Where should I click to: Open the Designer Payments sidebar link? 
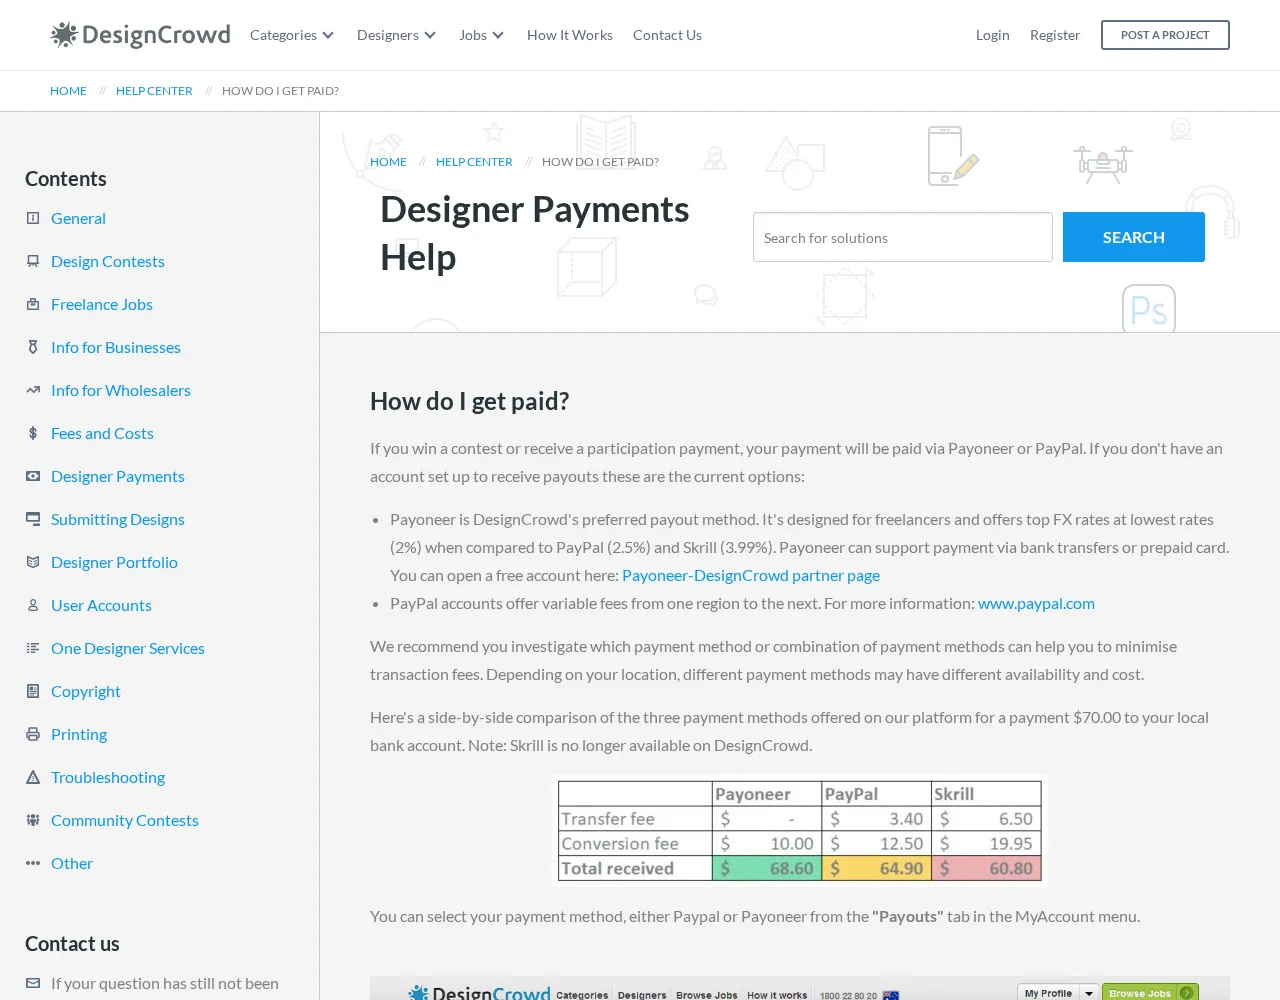point(118,476)
